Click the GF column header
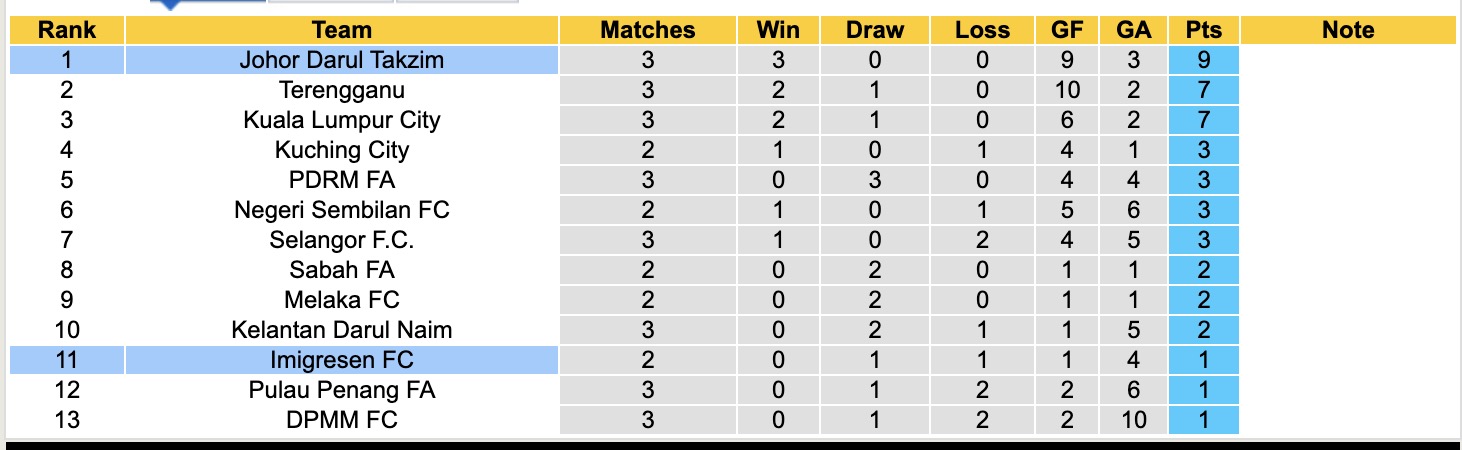Screen dimensions: 1462x450 pos(1067,30)
